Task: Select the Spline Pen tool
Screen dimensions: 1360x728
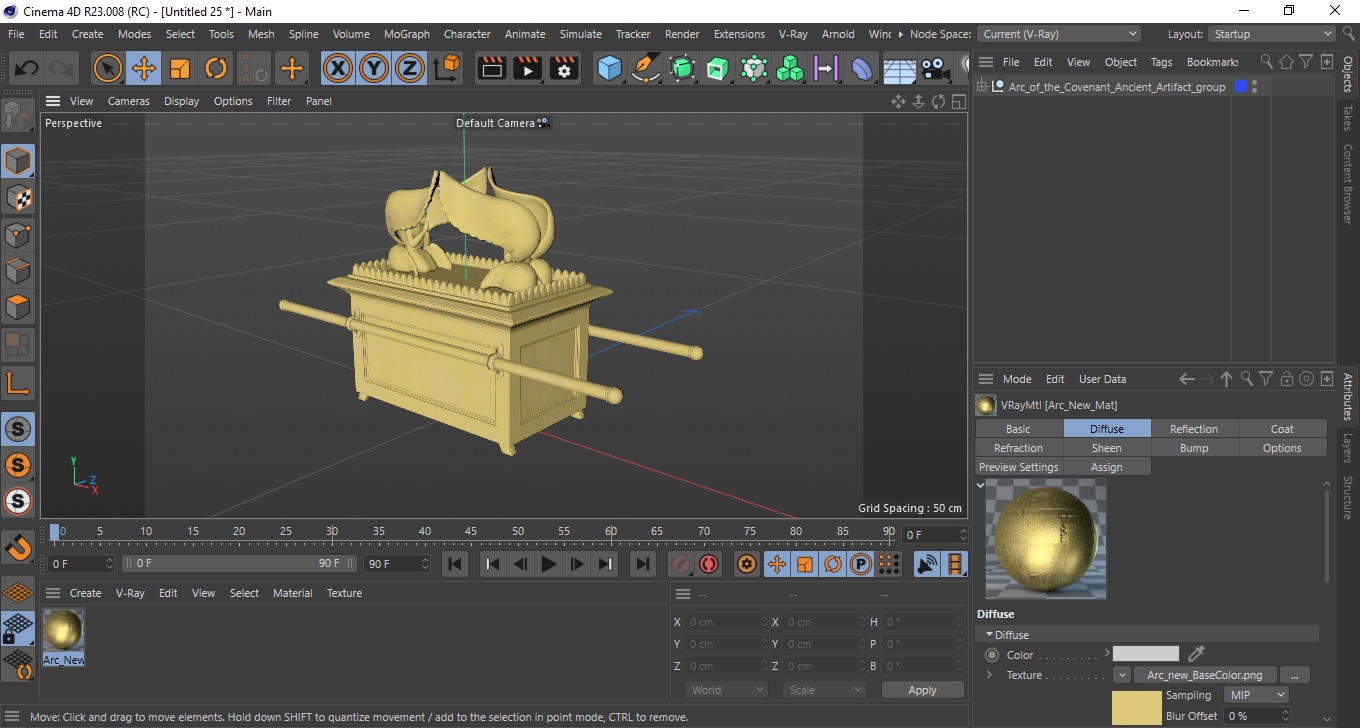Action: [x=646, y=68]
